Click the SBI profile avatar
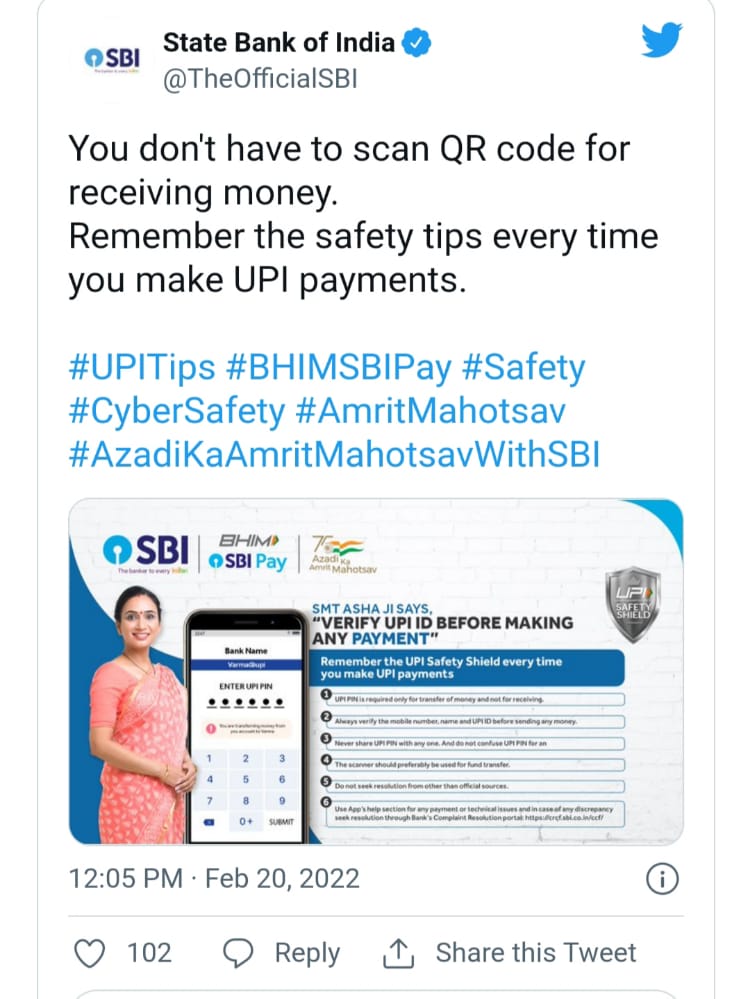The width and height of the screenshot is (750, 999). click(x=112, y=59)
